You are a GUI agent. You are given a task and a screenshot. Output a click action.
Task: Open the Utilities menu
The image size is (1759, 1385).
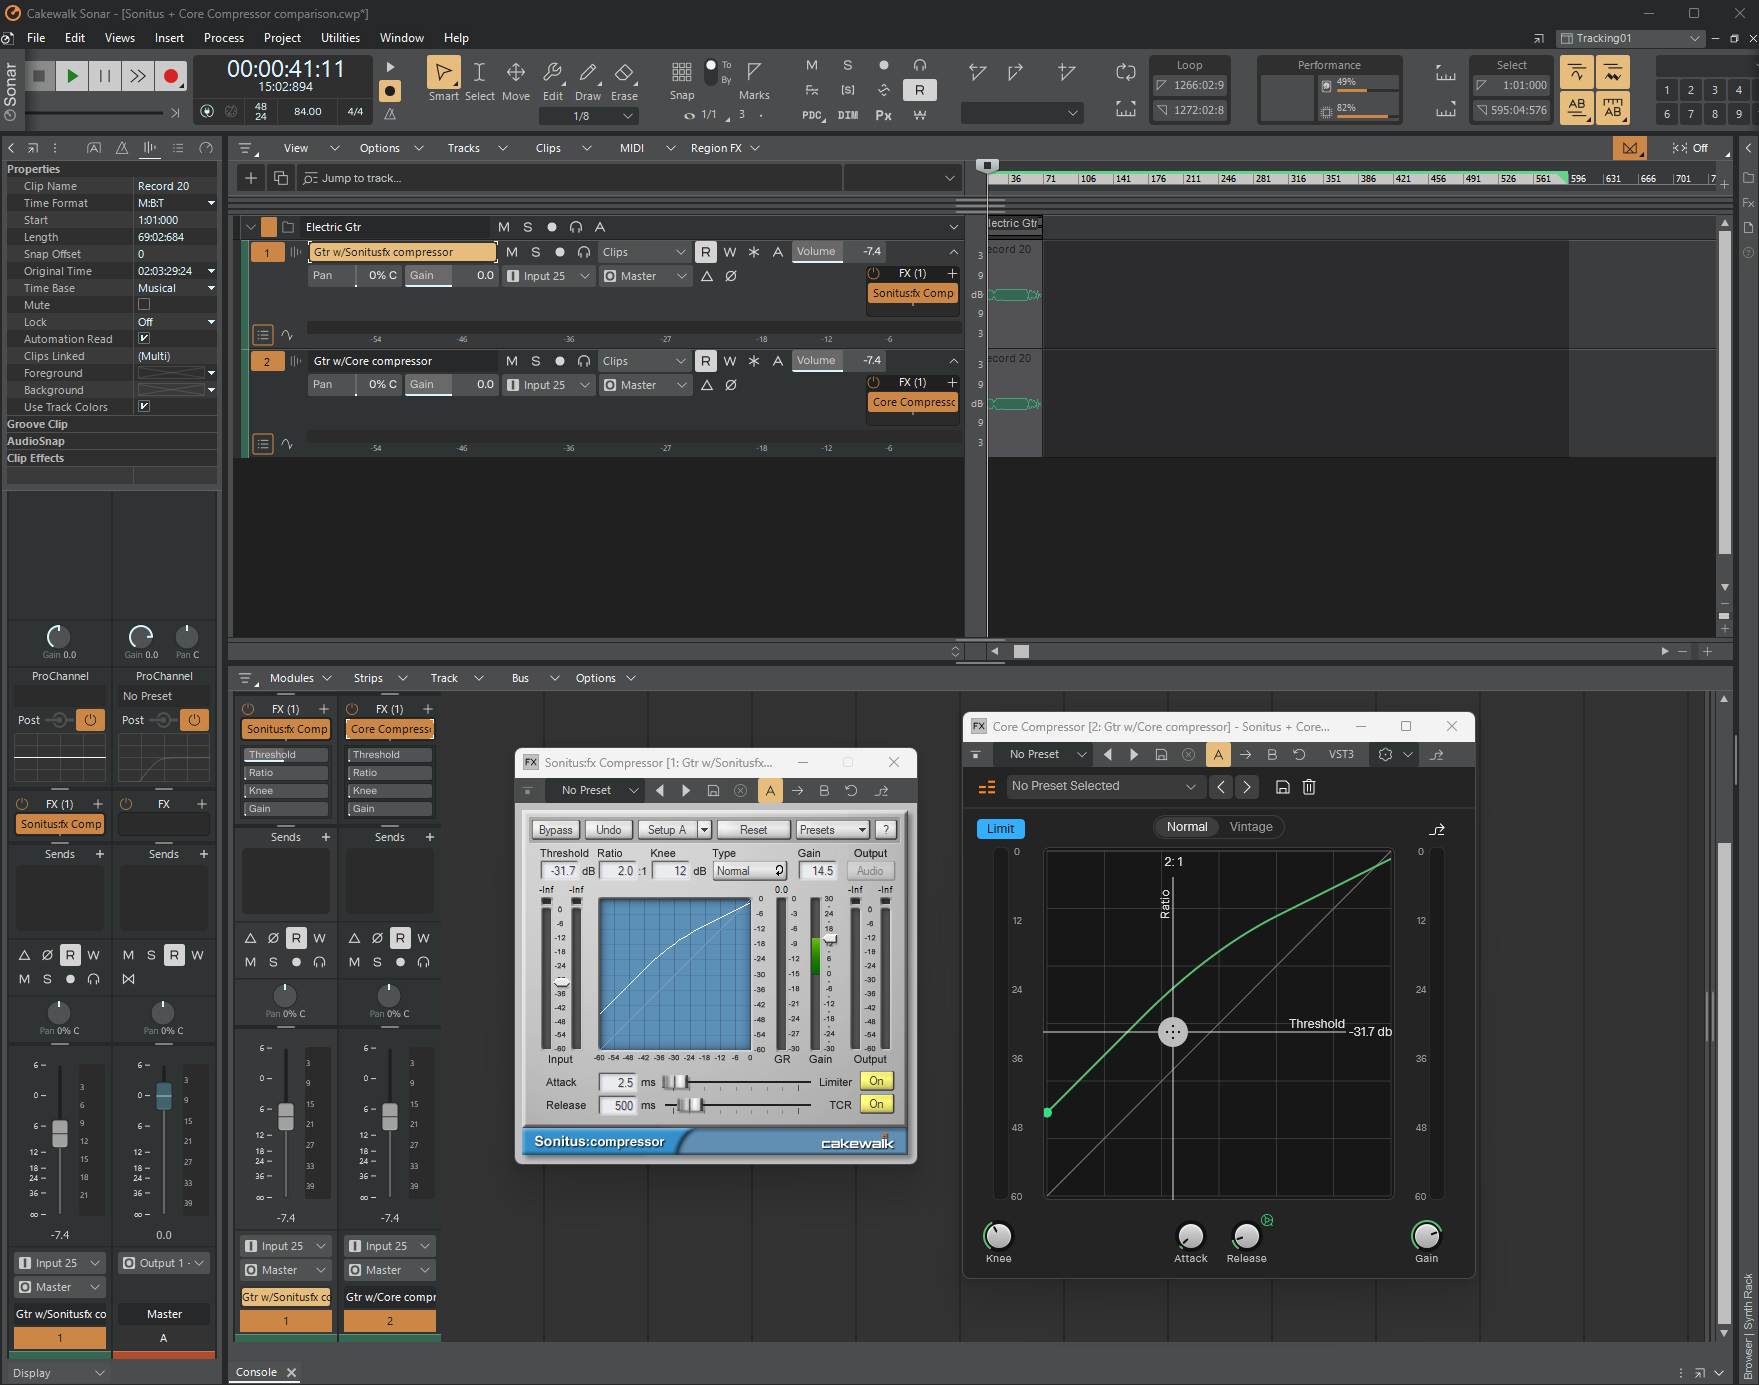click(340, 38)
